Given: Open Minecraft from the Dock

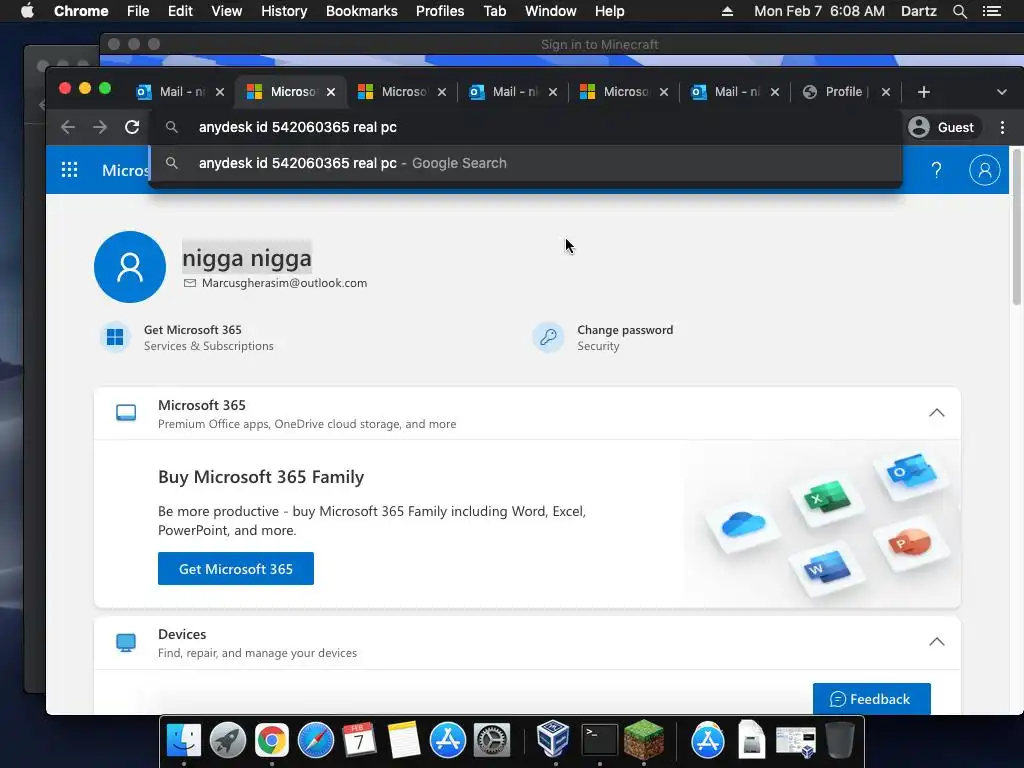Looking at the screenshot, I should 644,740.
